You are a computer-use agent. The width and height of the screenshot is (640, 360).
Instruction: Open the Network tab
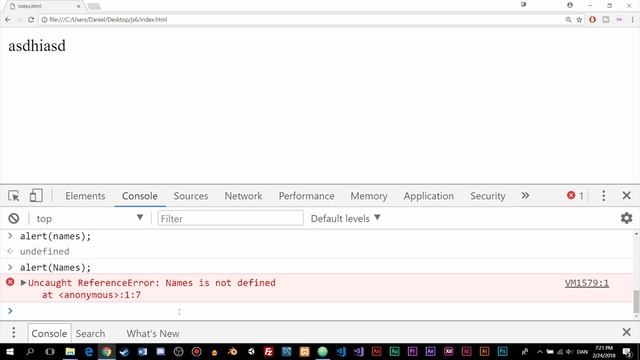click(243, 196)
